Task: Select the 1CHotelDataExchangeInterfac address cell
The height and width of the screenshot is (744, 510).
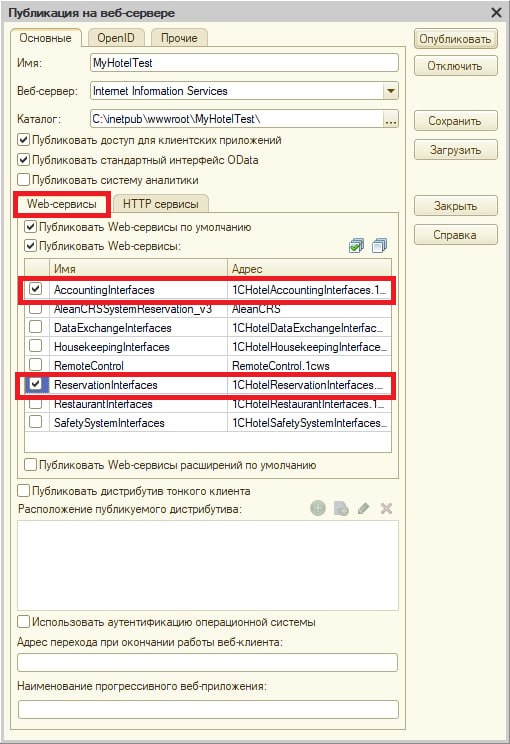Action: coord(309,328)
